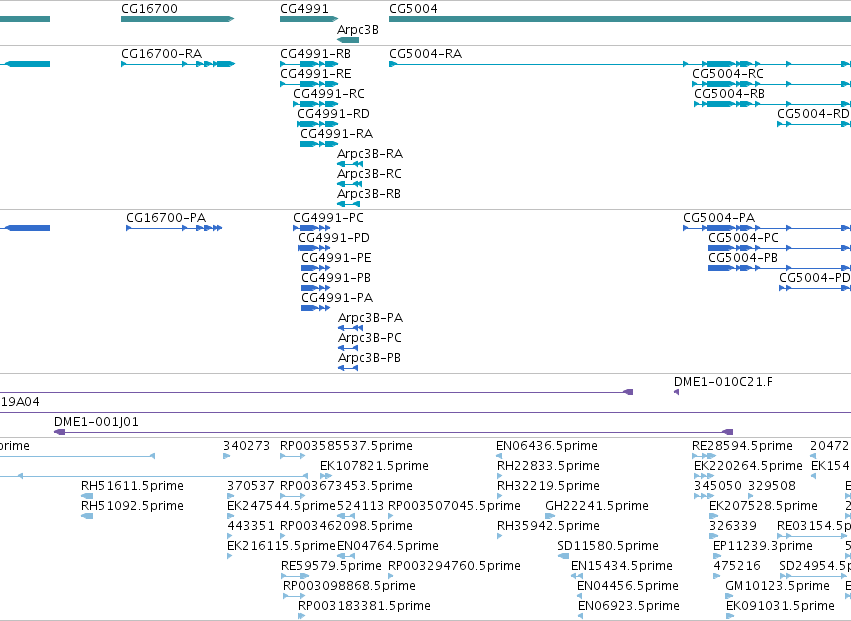Click the CG4991 gene feature
This screenshot has height=621, width=851.
click(x=309, y=19)
